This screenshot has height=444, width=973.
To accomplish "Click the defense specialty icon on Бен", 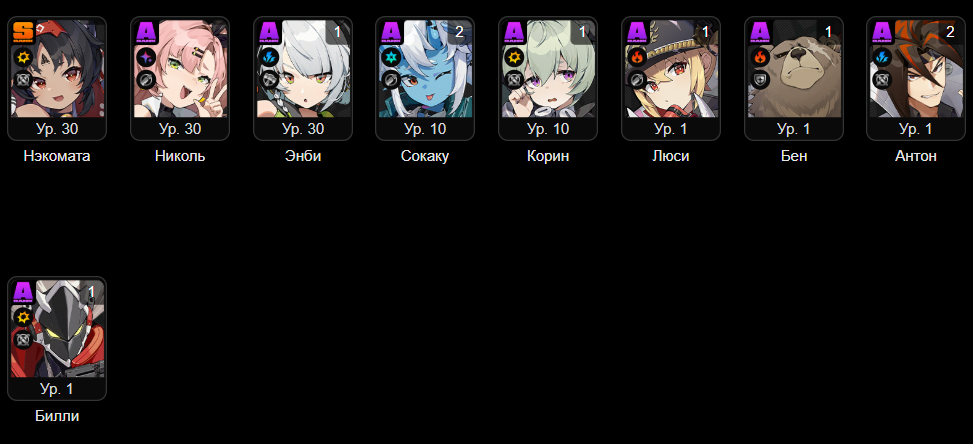I will point(760,79).
